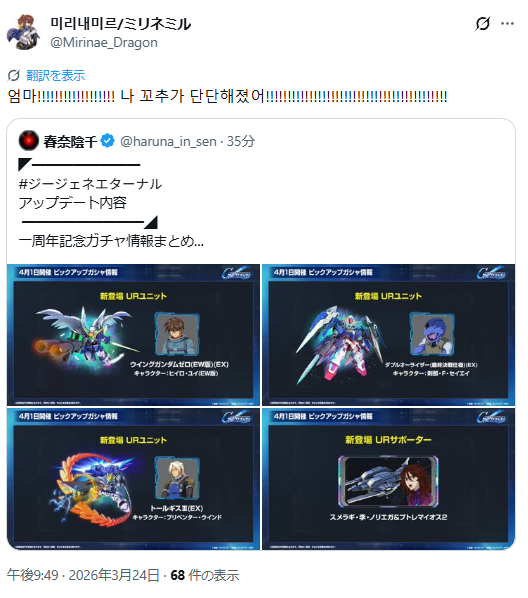
Task: Open the Wing Gundam Zero EW image
Action: [x=133, y=334]
